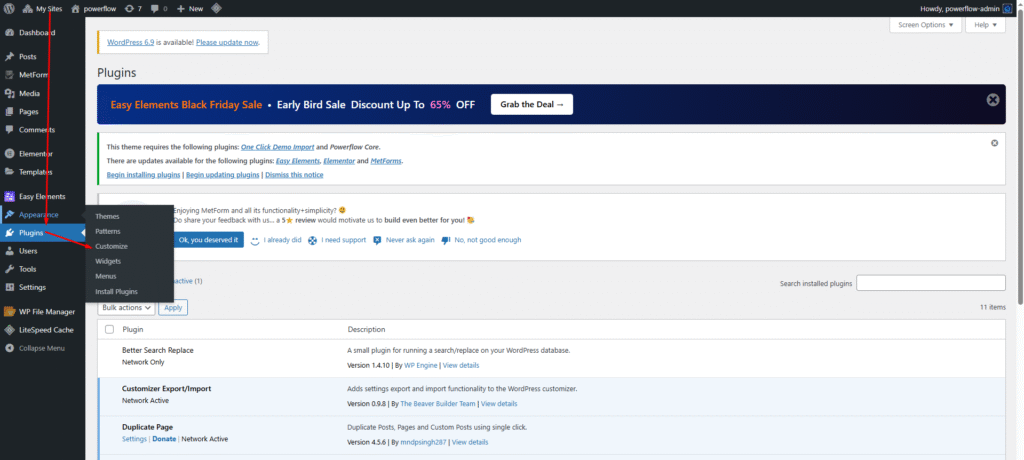Expand the Screen Options panel
This screenshot has width=1024, height=460.
click(x=925, y=25)
